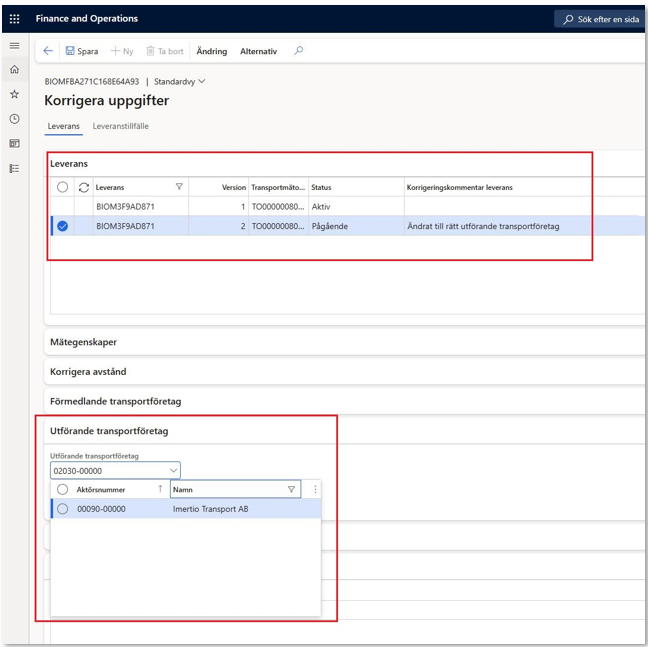Viewport: 648px width, 647px height.
Task: Select the Imertio Transport AB row radio
Action: [62, 508]
